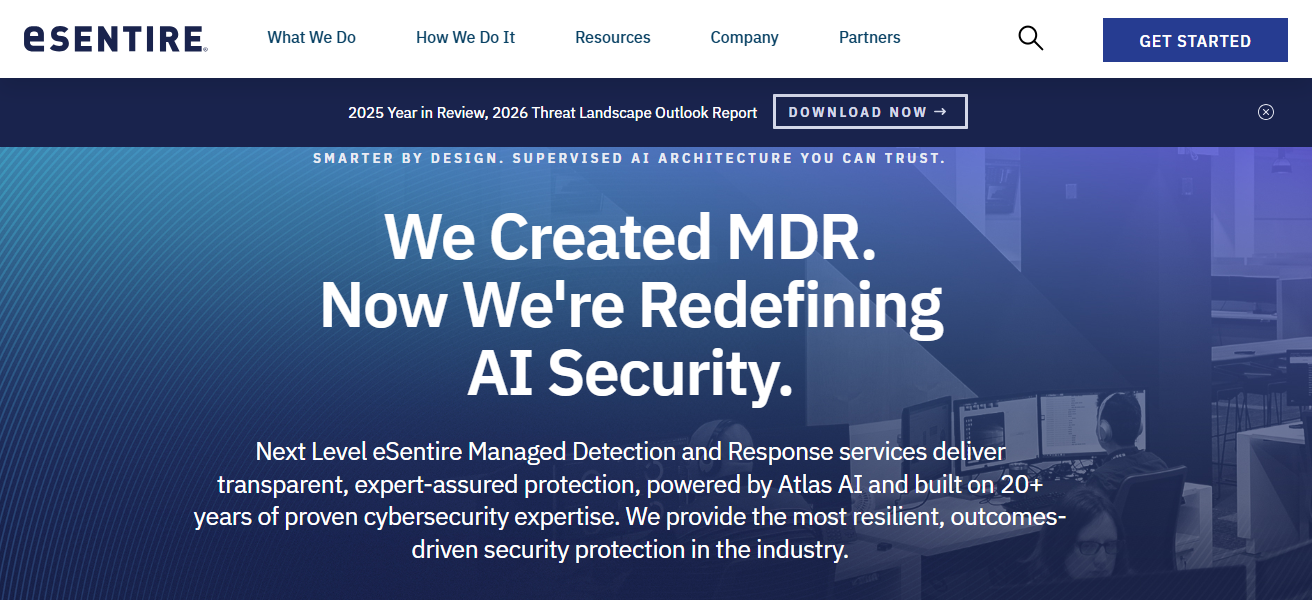Click the We Created MDR headline

[x=630, y=305]
